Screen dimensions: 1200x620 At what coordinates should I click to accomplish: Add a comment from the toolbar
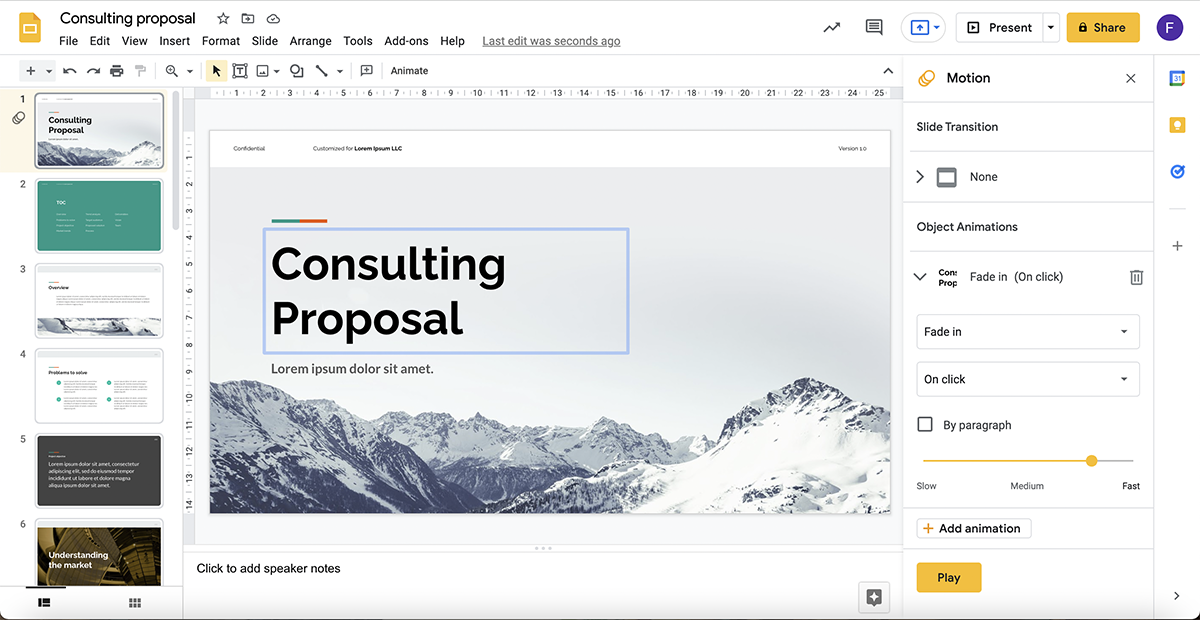click(366, 71)
